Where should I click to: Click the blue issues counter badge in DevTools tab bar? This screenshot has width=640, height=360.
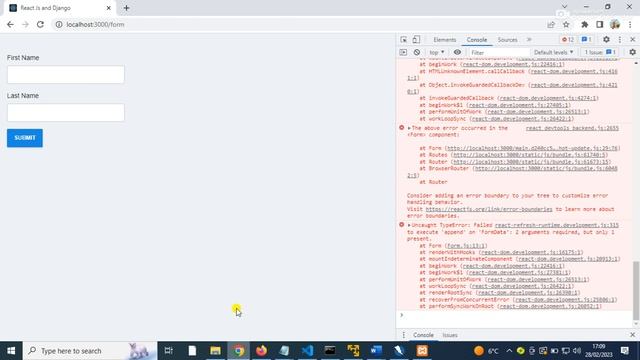pos(587,40)
